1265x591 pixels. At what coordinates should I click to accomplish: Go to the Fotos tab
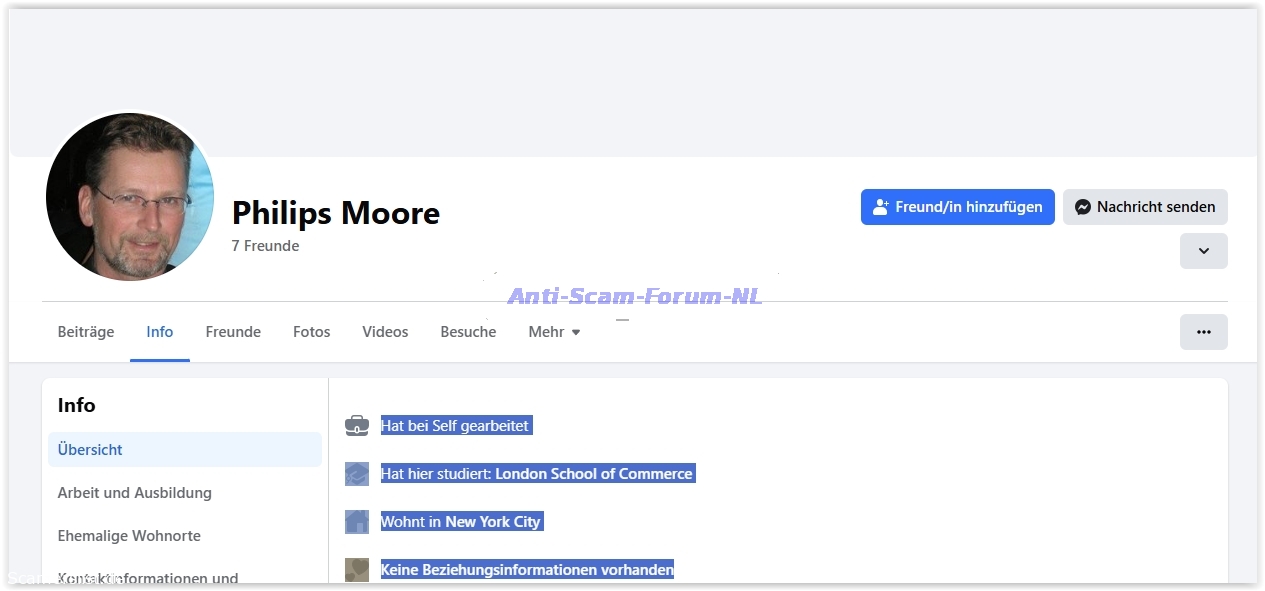[x=311, y=332]
